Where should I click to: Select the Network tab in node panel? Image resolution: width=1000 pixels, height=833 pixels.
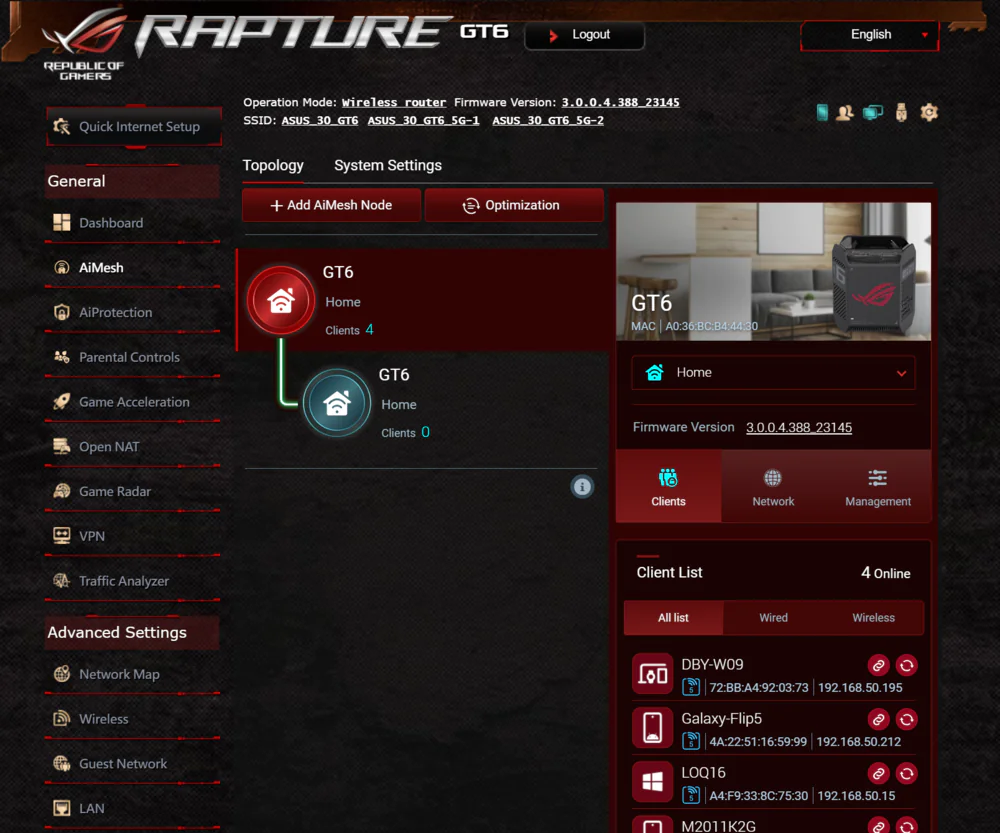(773, 487)
